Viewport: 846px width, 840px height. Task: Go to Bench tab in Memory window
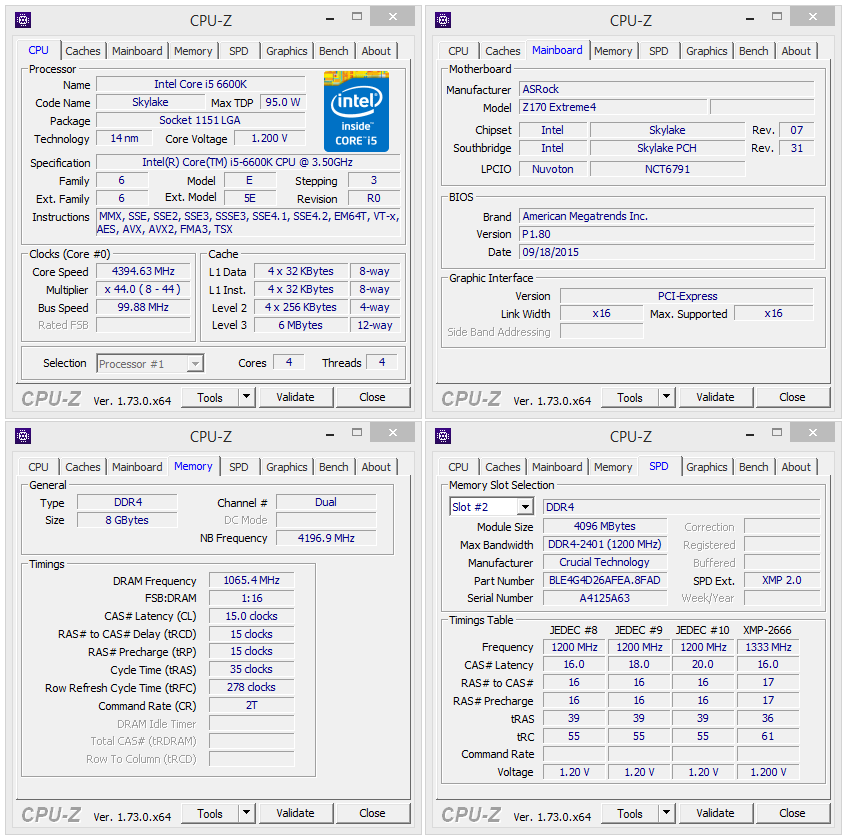(x=333, y=467)
